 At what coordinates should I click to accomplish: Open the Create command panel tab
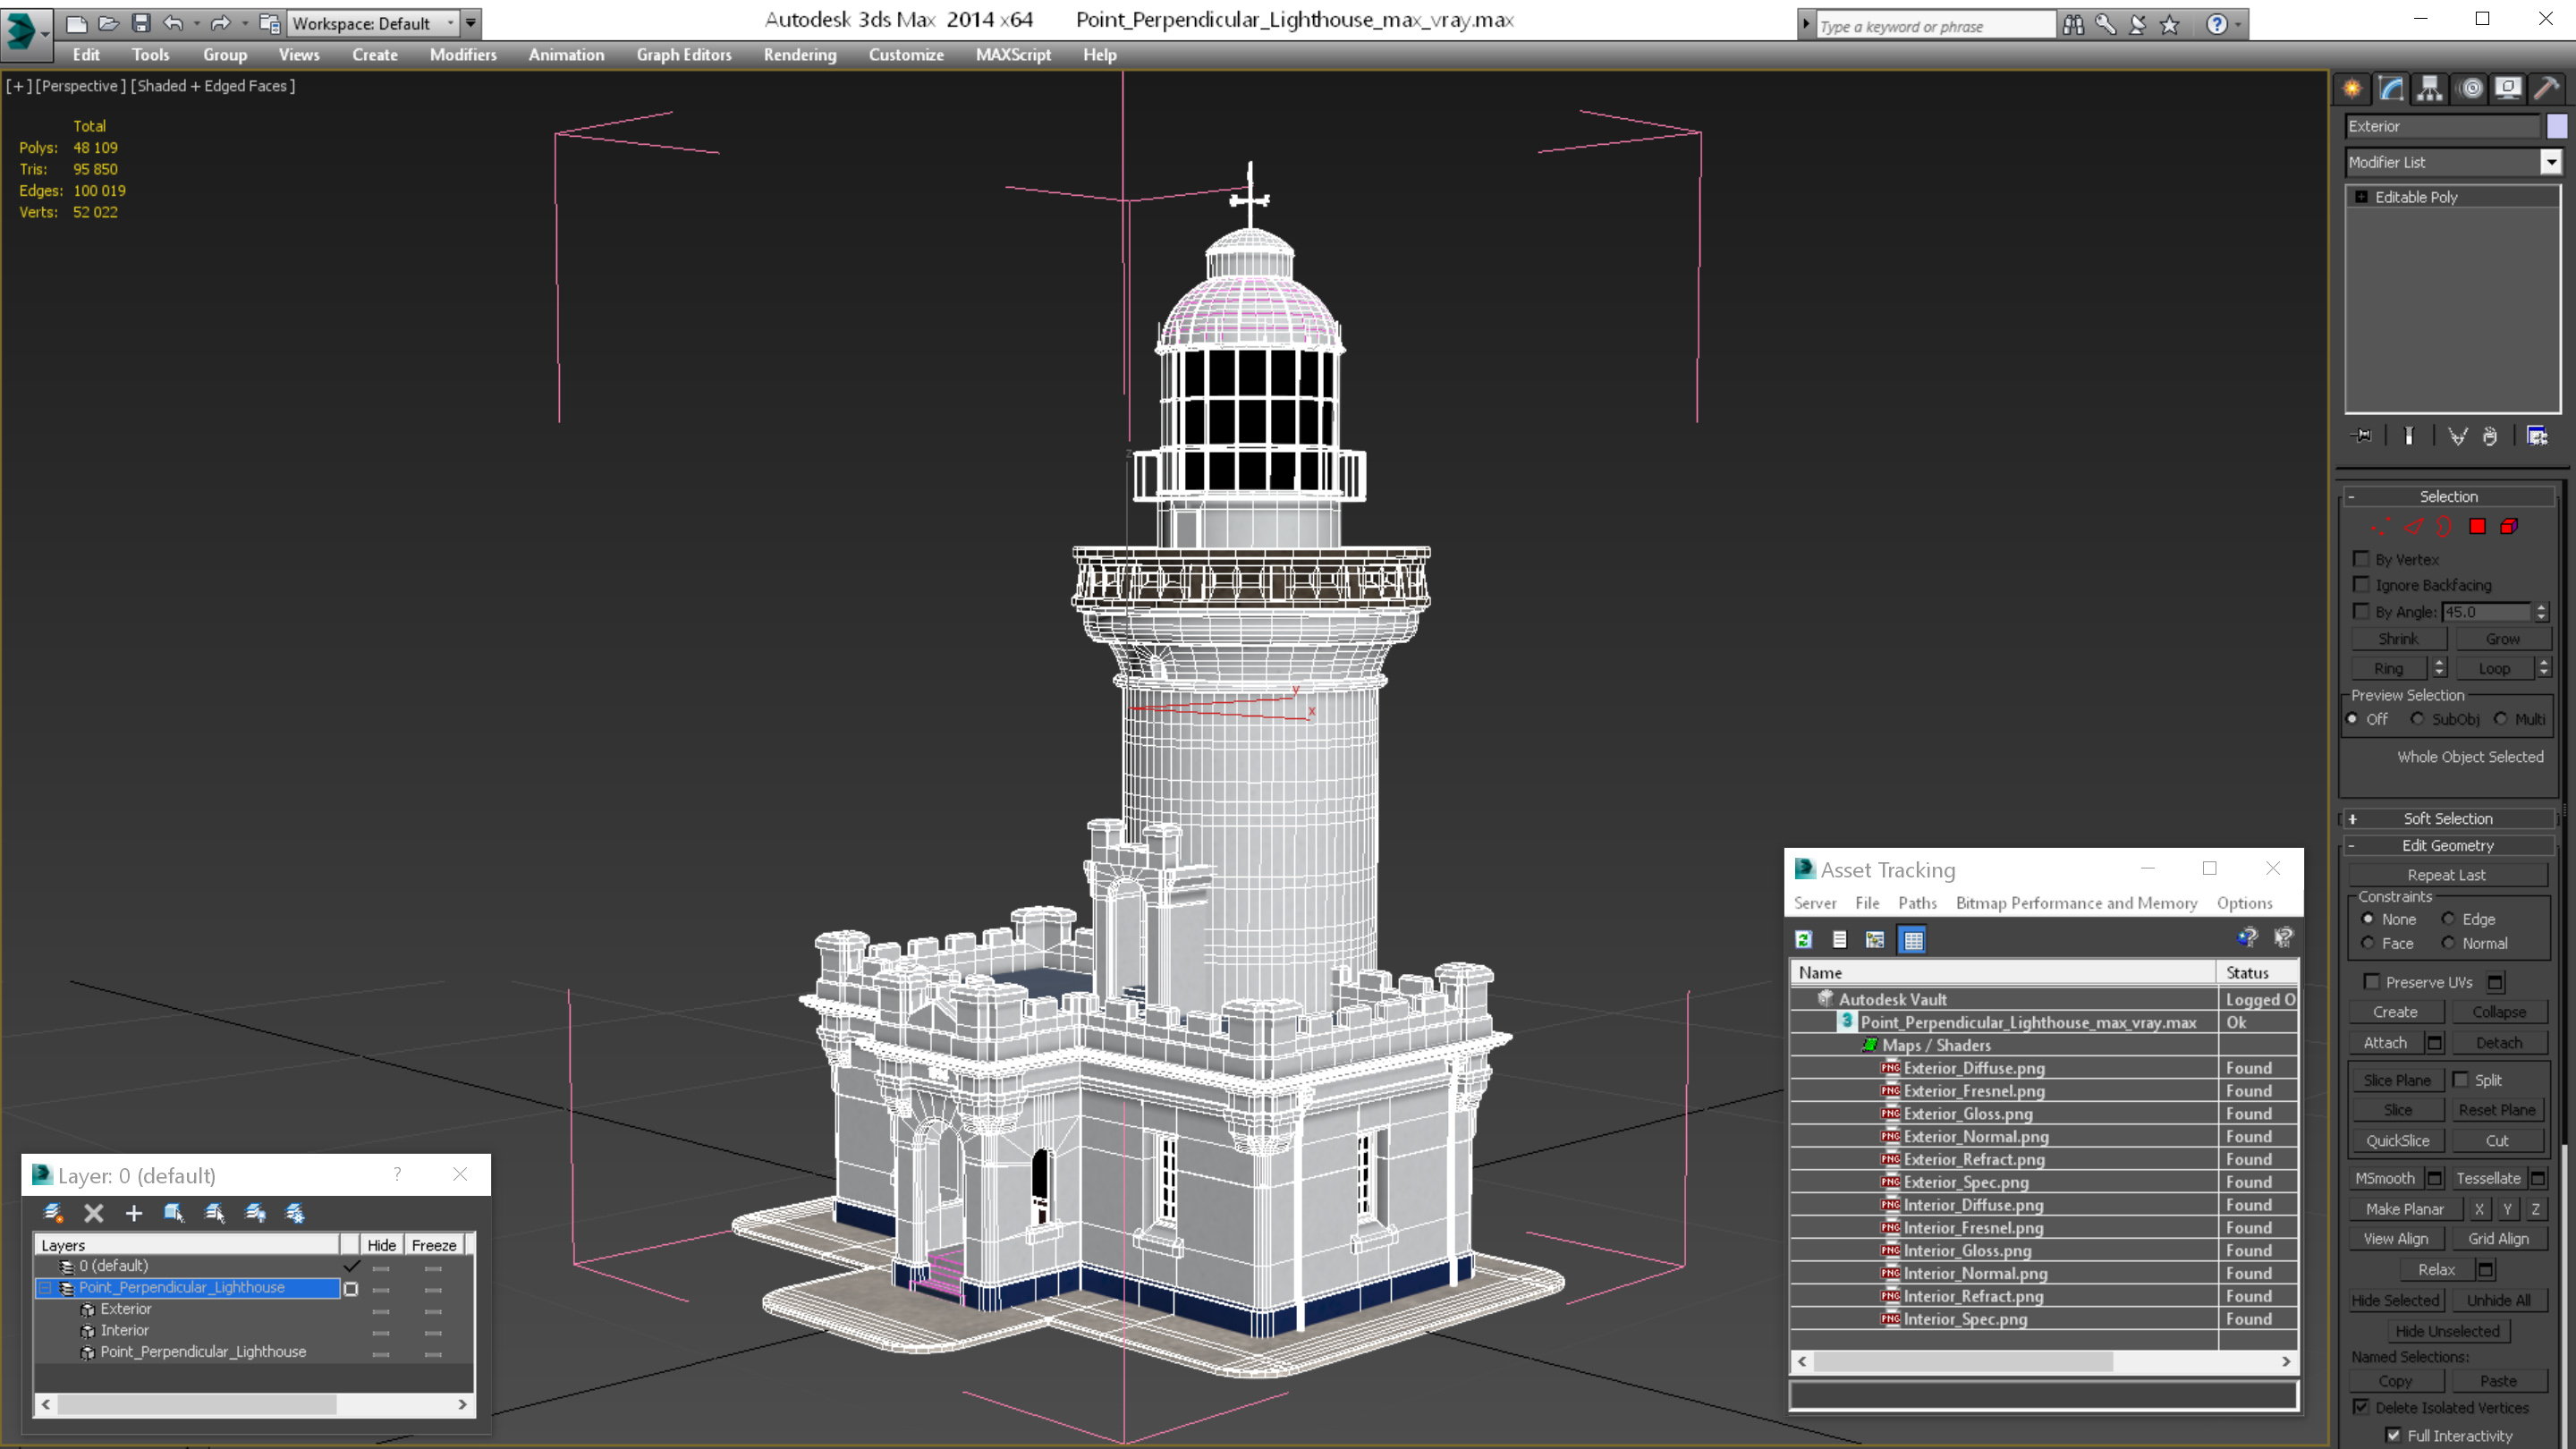click(x=2352, y=88)
